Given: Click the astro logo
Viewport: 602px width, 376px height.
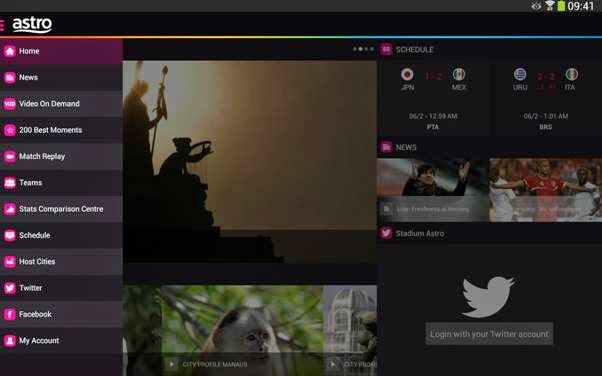Looking at the screenshot, I should [32, 25].
